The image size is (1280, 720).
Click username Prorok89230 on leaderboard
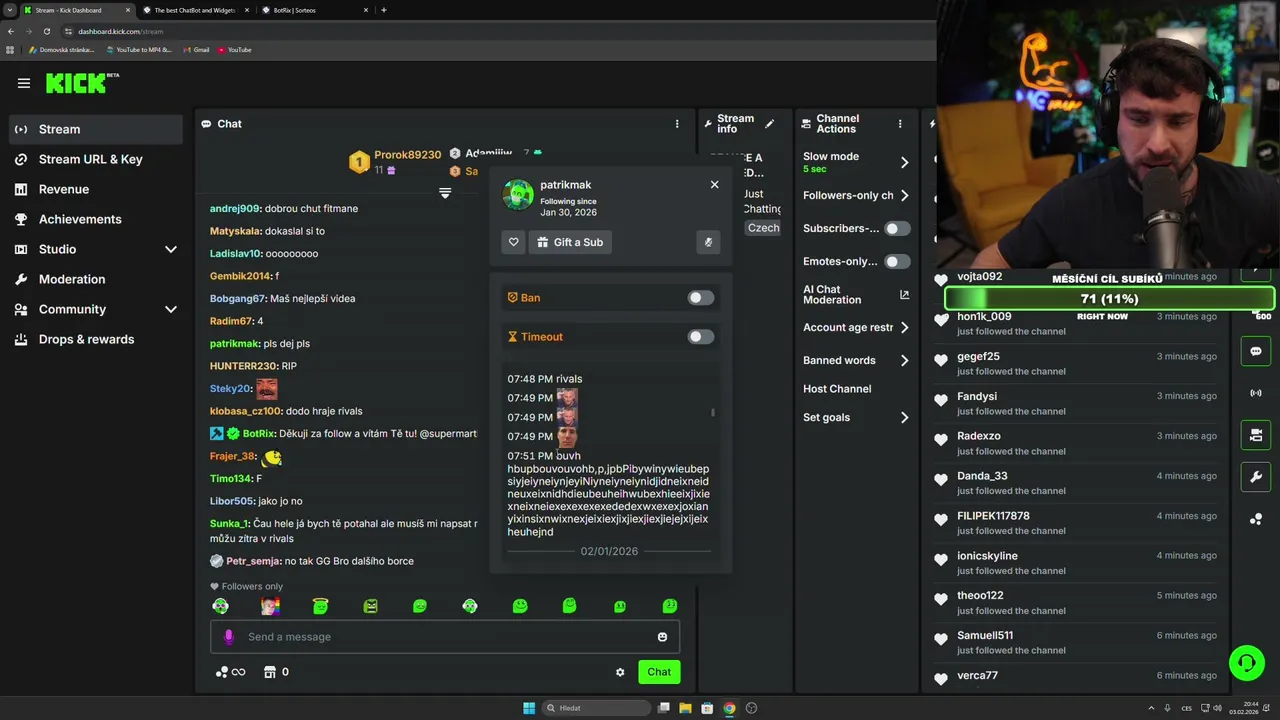407,155
